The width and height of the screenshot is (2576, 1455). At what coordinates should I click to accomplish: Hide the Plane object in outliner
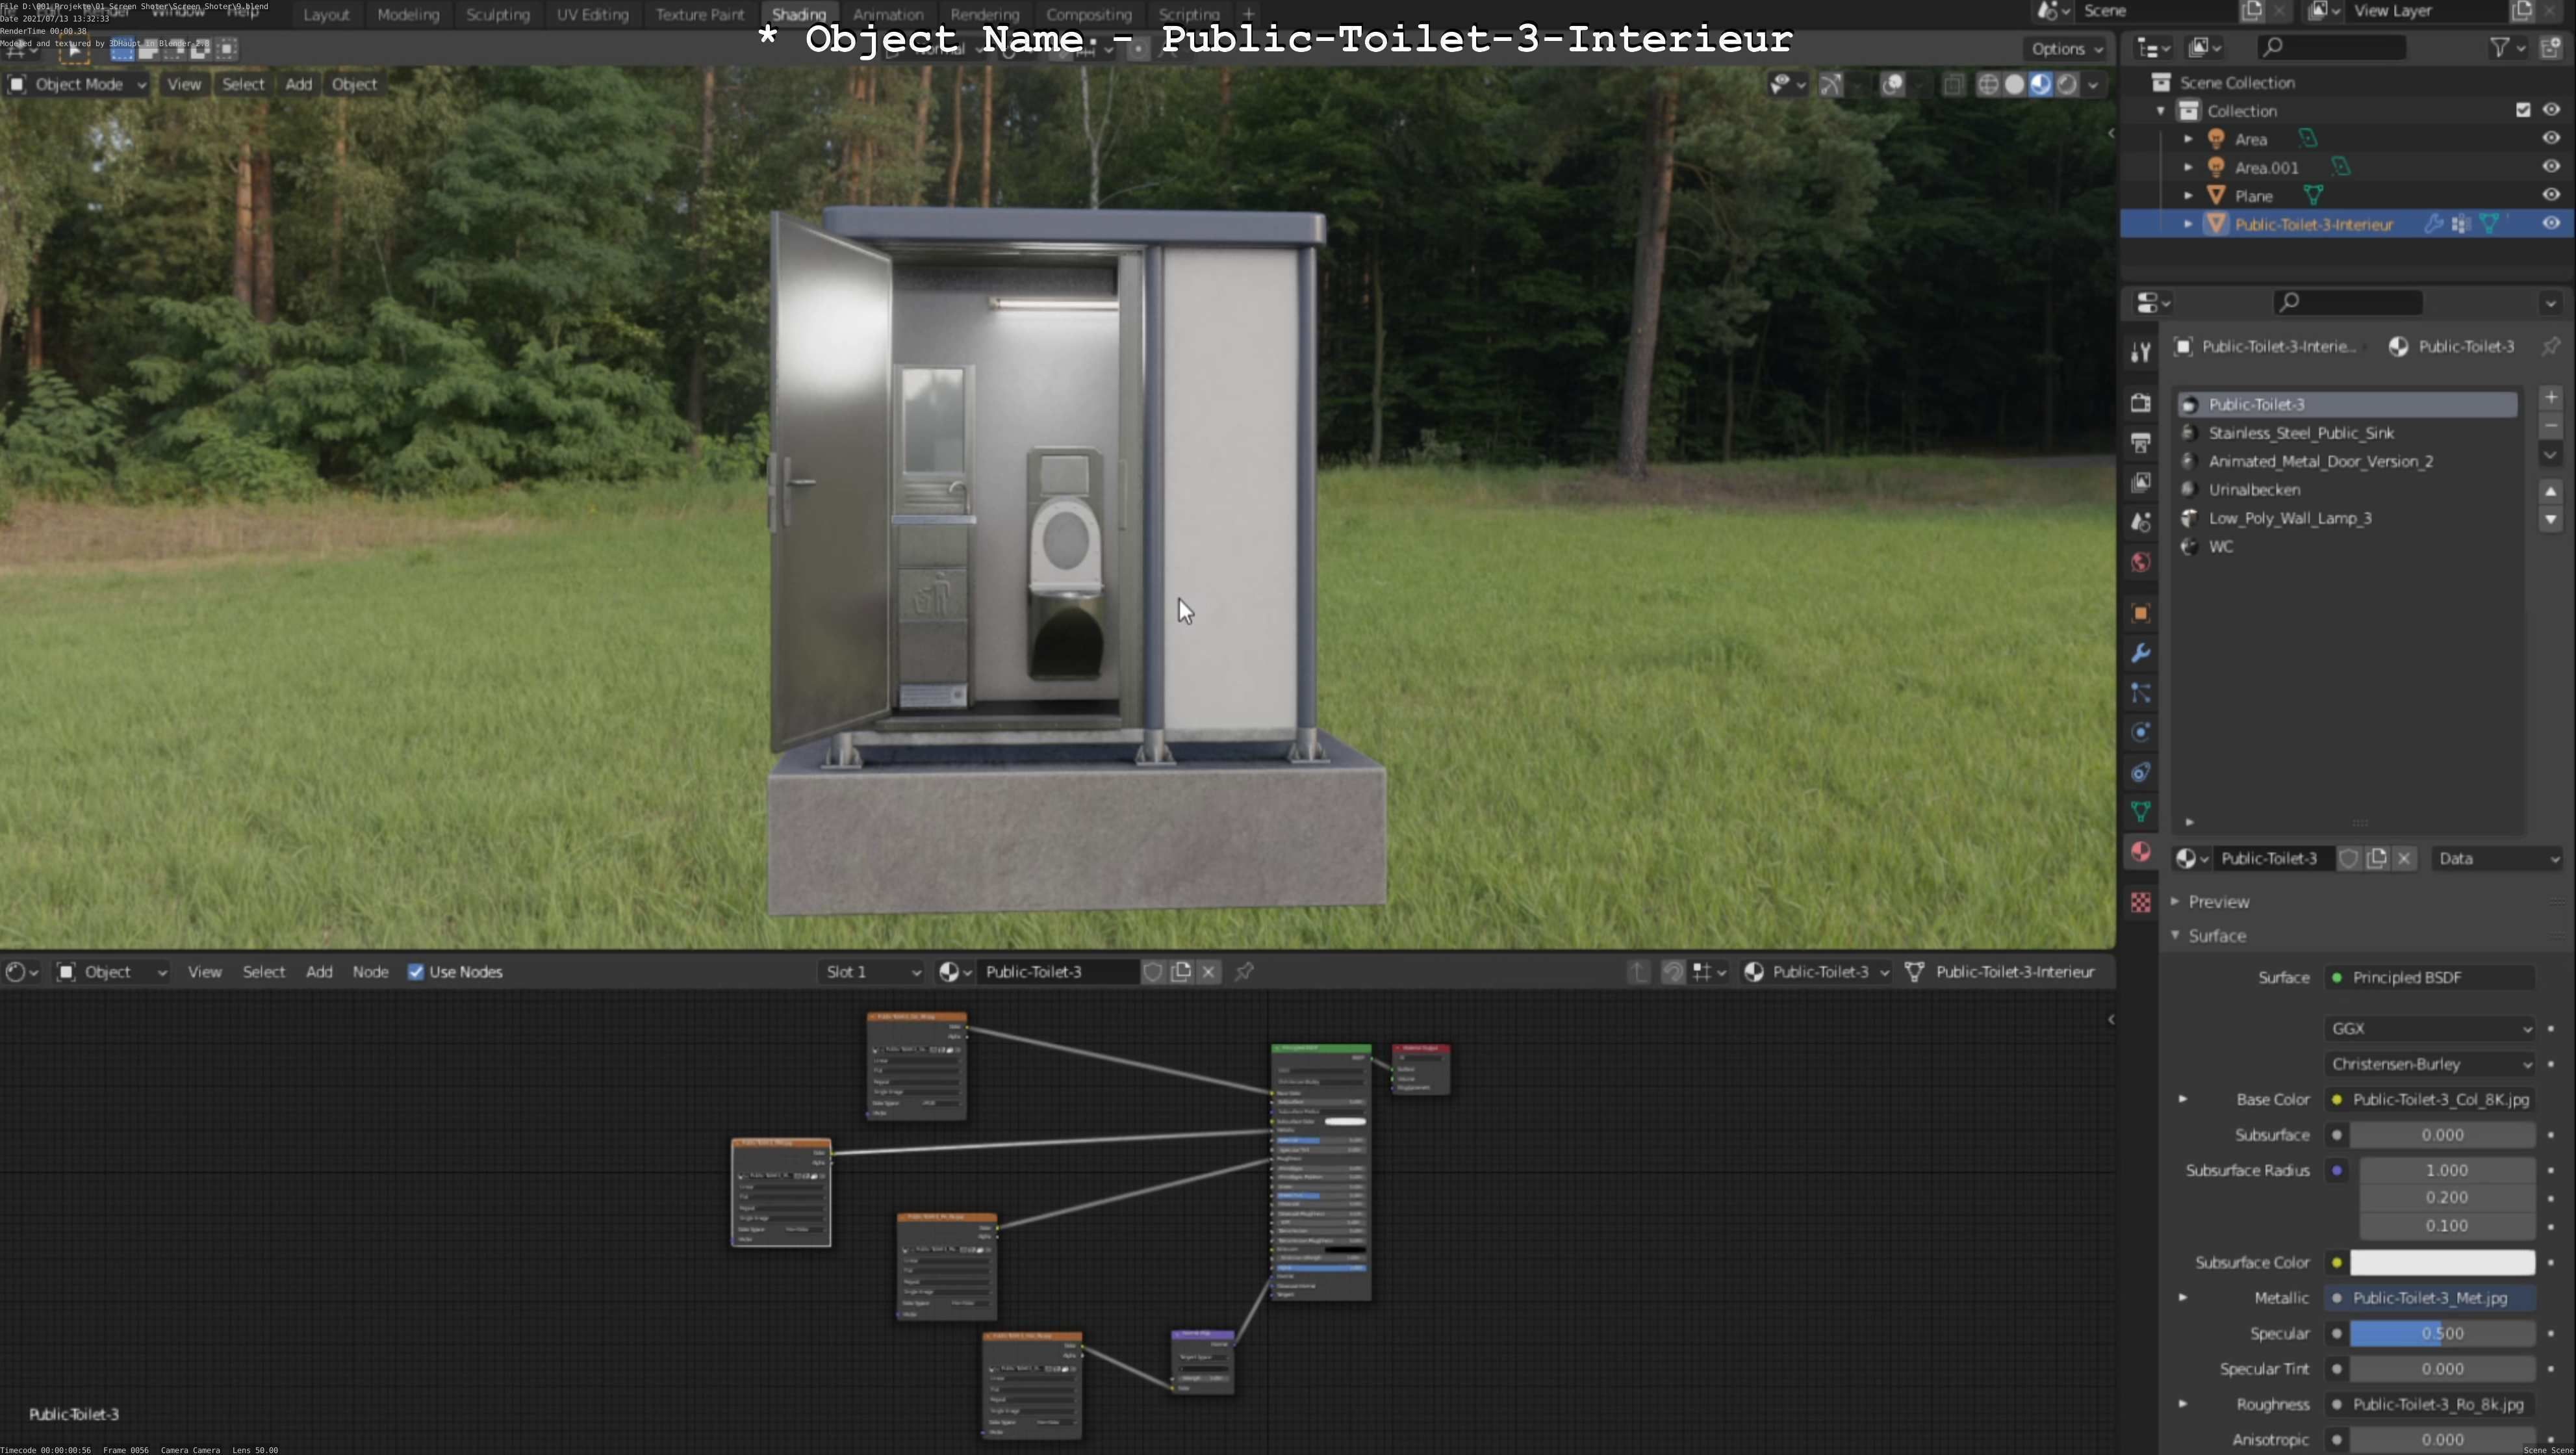[x=2551, y=195]
